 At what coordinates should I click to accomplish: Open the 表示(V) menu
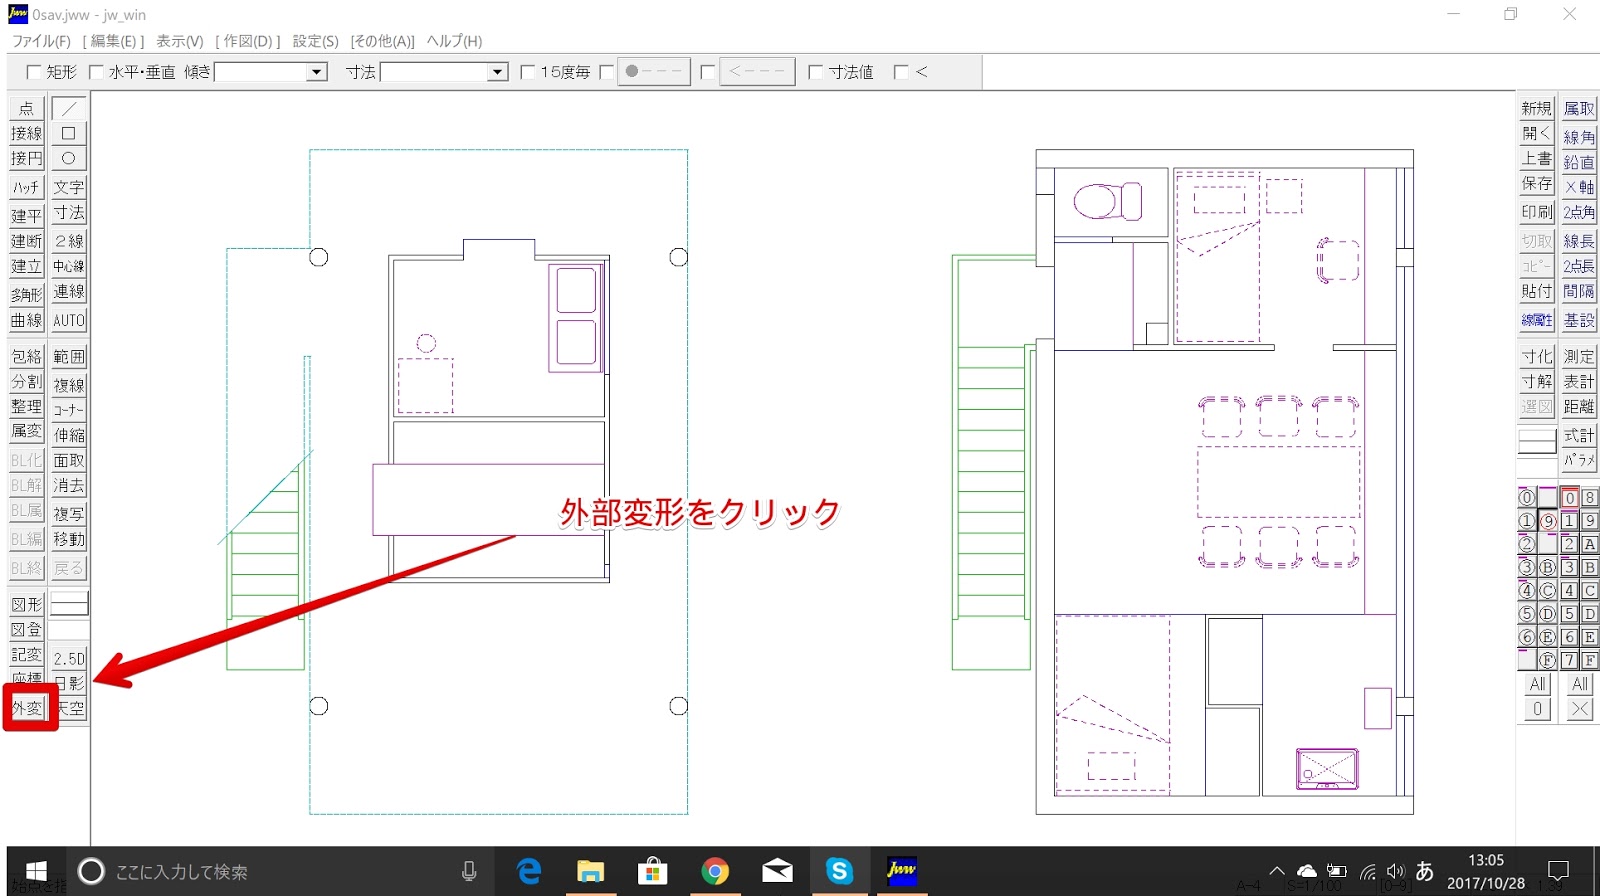coord(180,41)
